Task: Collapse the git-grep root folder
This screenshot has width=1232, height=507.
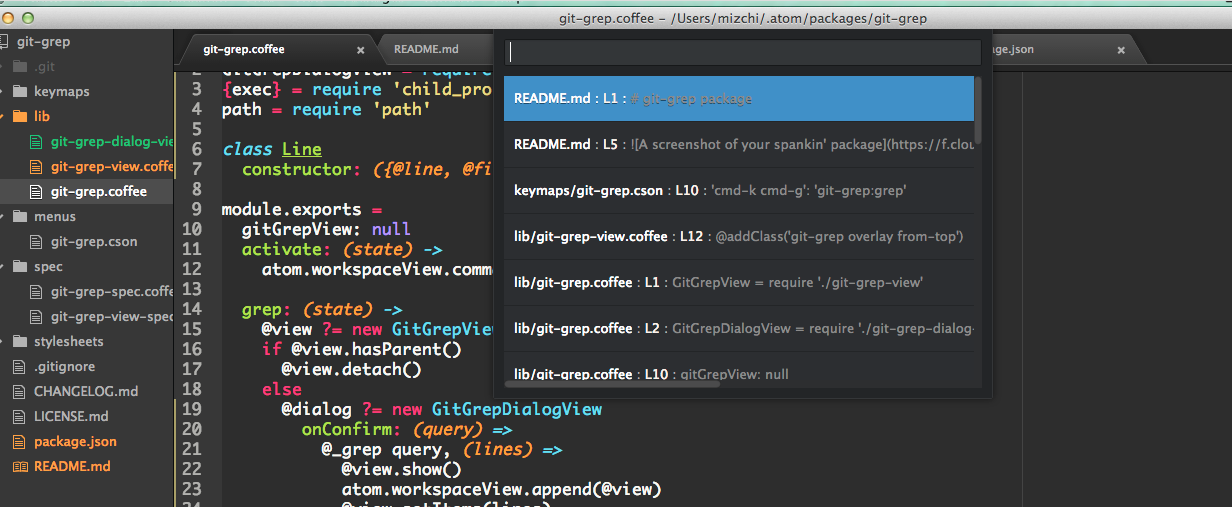Action: [x=43, y=42]
